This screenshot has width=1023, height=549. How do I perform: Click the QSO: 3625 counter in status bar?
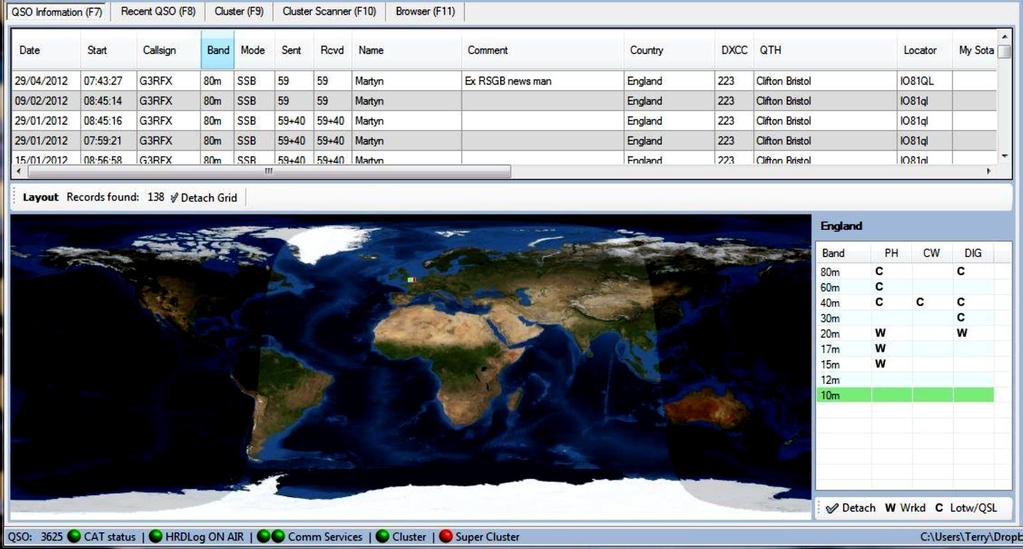[x=35, y=537]
